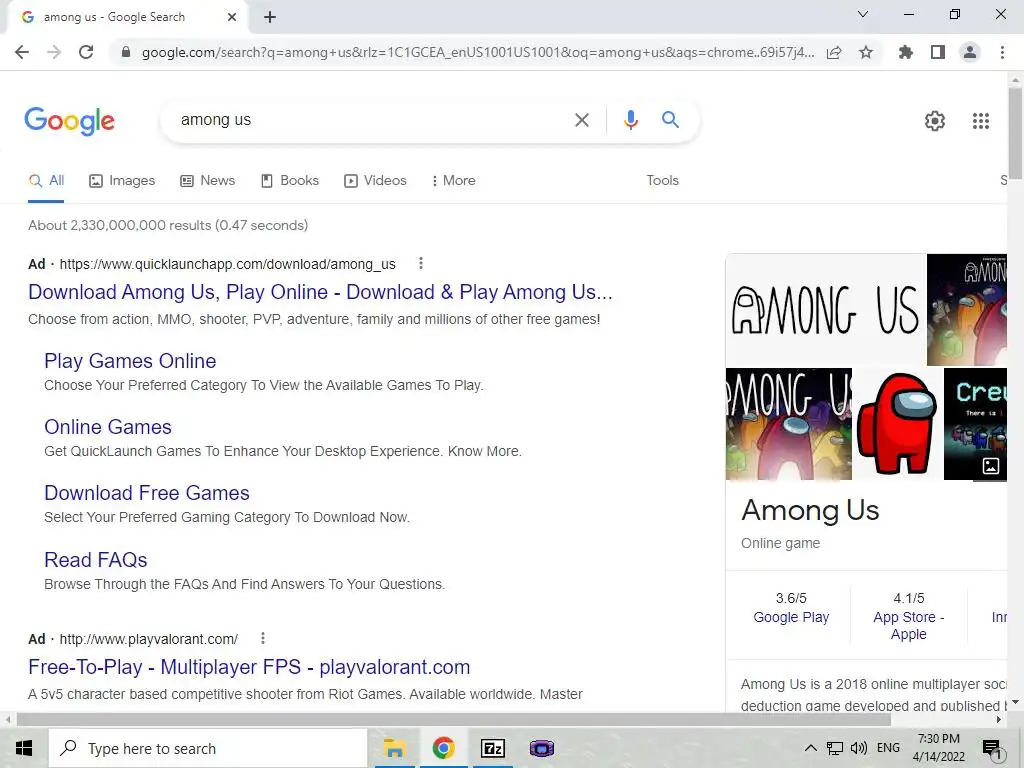Start voice search with the microphone icon
The width and height of the screenshot is (1024, 768).
tap(630, 120)
